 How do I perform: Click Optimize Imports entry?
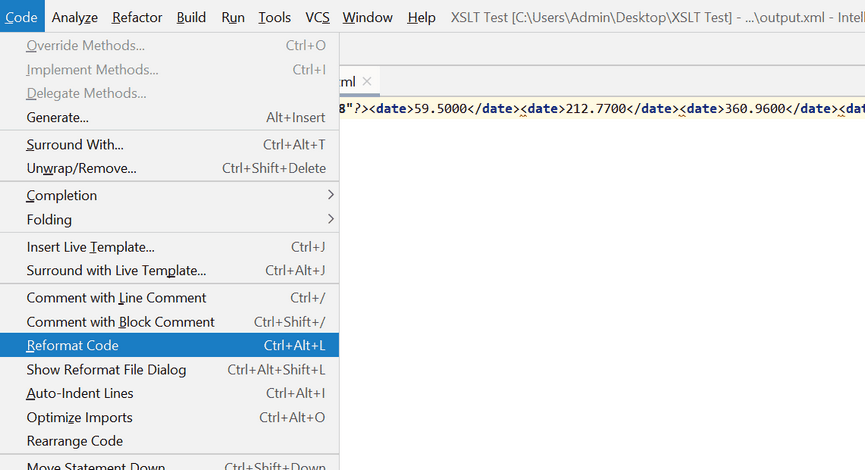pos(170,417)
